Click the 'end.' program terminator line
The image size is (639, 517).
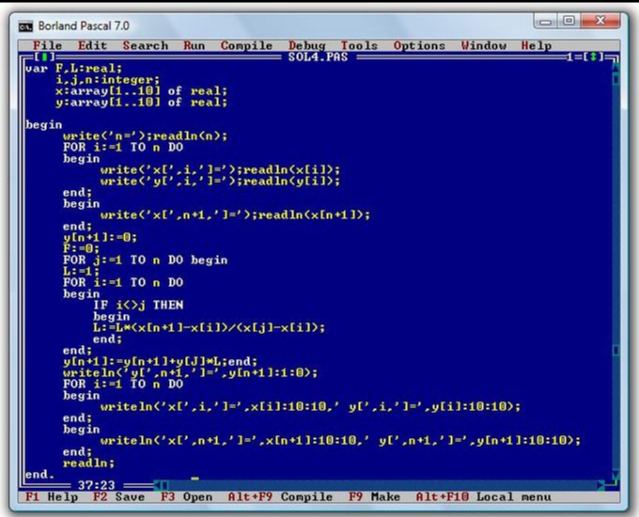click(x=40, y=475)
